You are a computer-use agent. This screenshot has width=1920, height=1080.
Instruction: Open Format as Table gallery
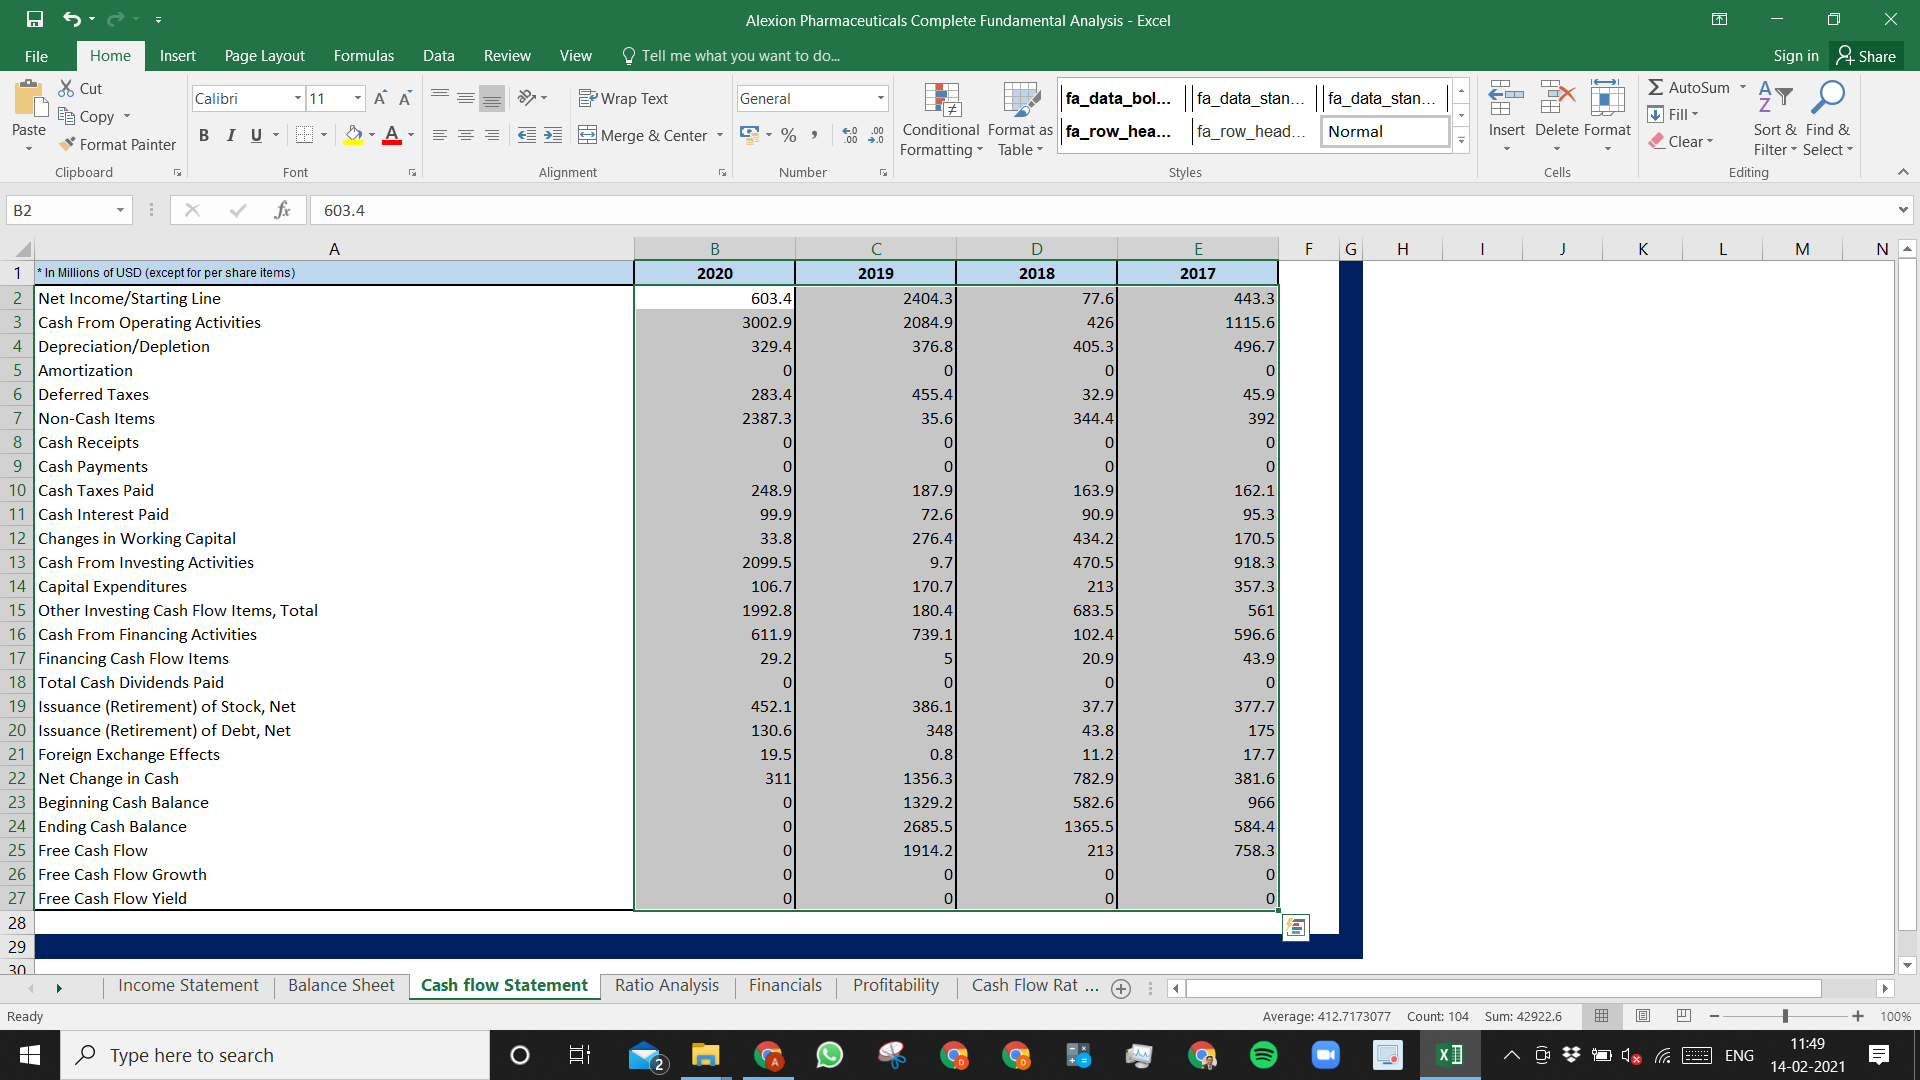pyautogui.click(x=1020, y=119)
